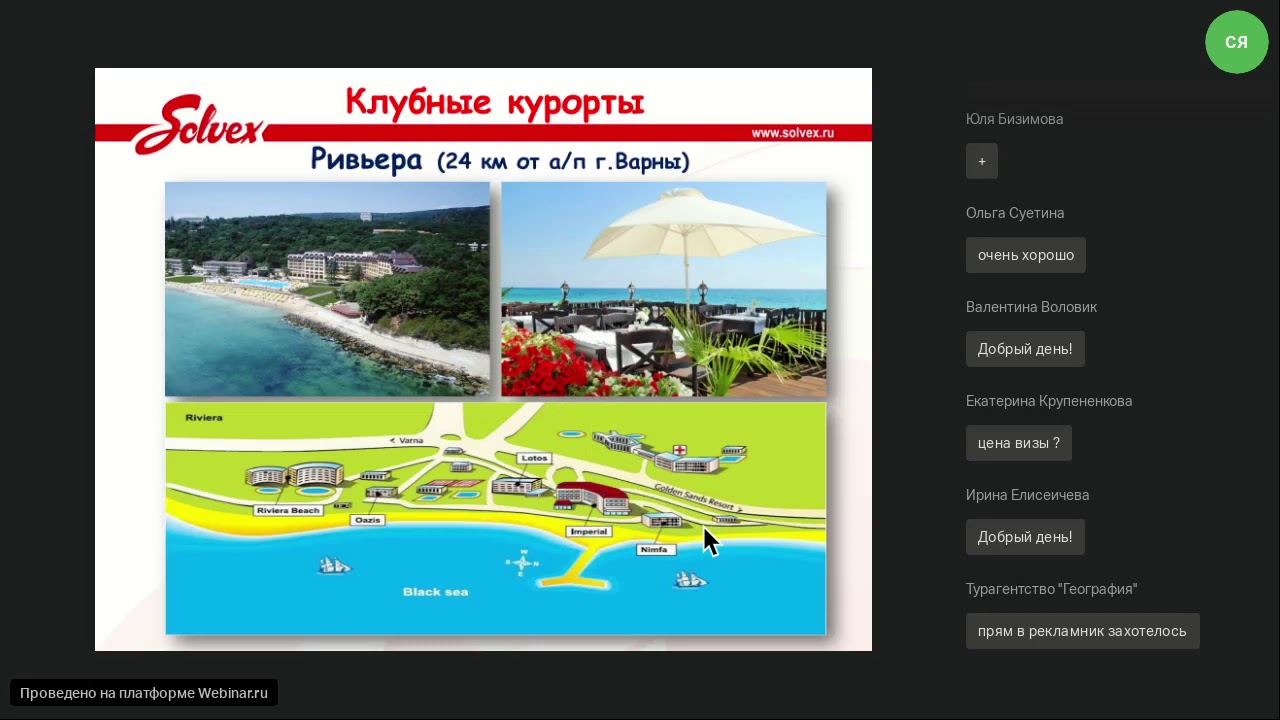The height and width of the screenshot is (720, 1280).
Task: Select the seaside terrace umbrella photo
Action: pos(664,289)
